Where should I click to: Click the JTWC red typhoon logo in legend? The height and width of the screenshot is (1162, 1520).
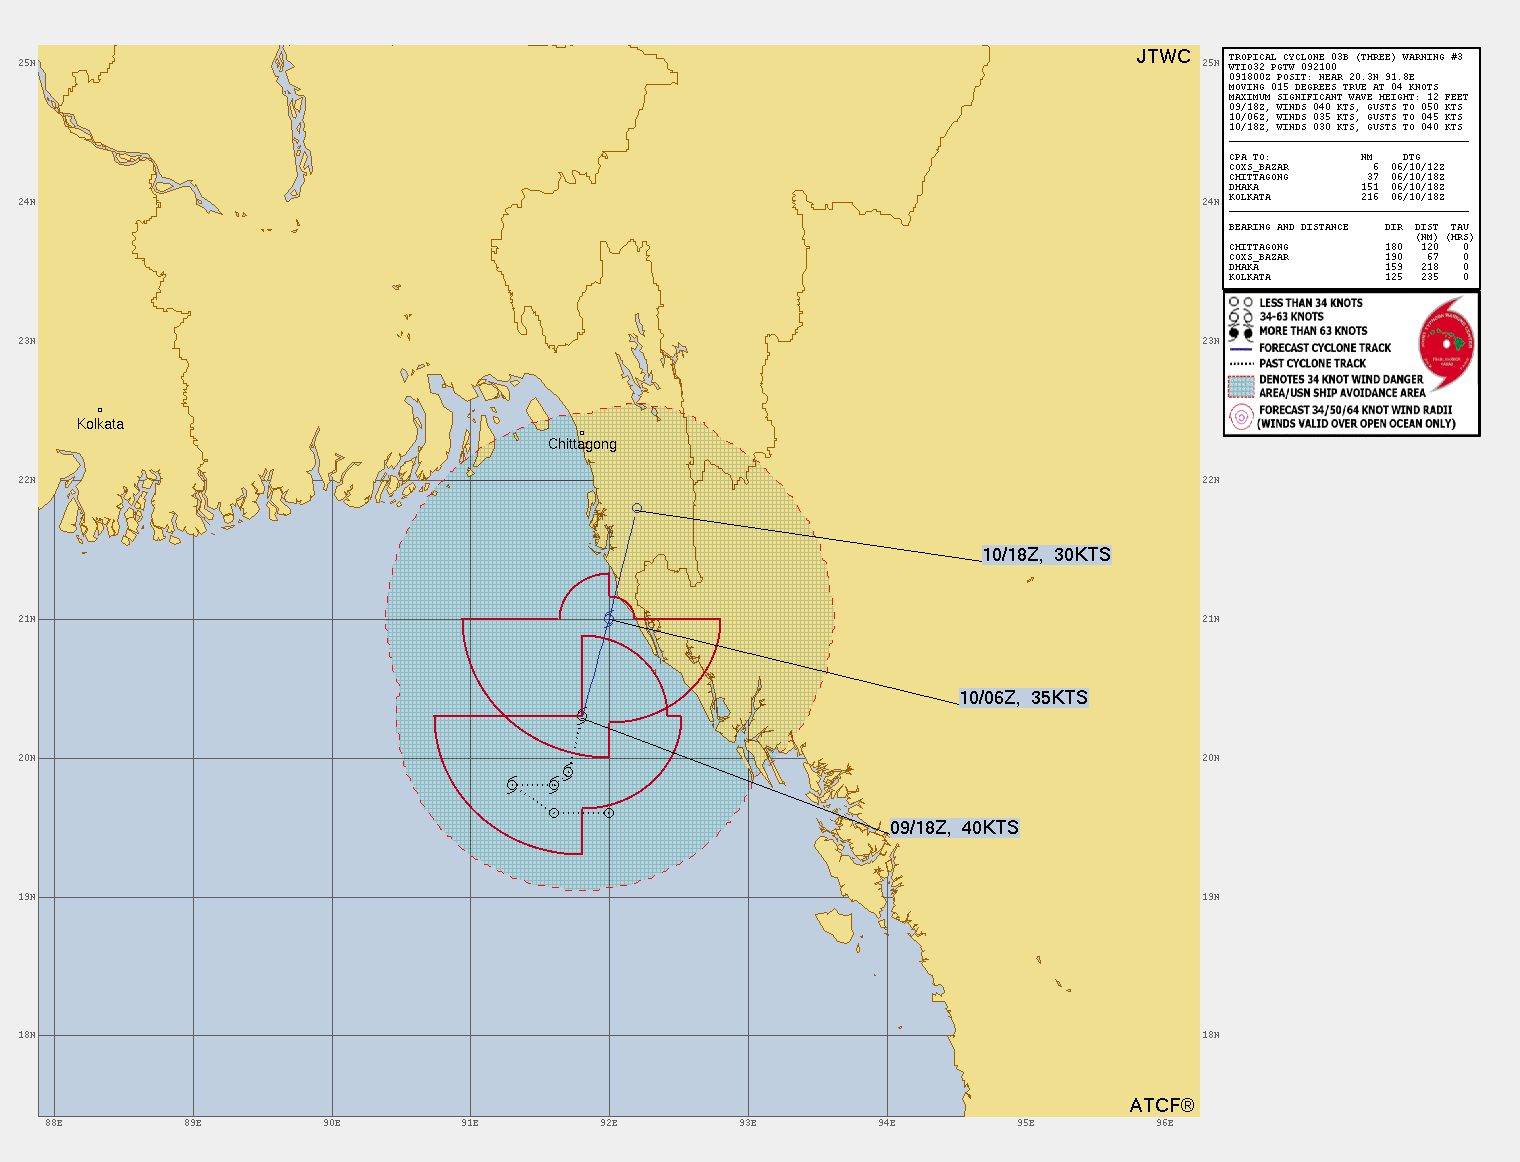coord(1446,344)
